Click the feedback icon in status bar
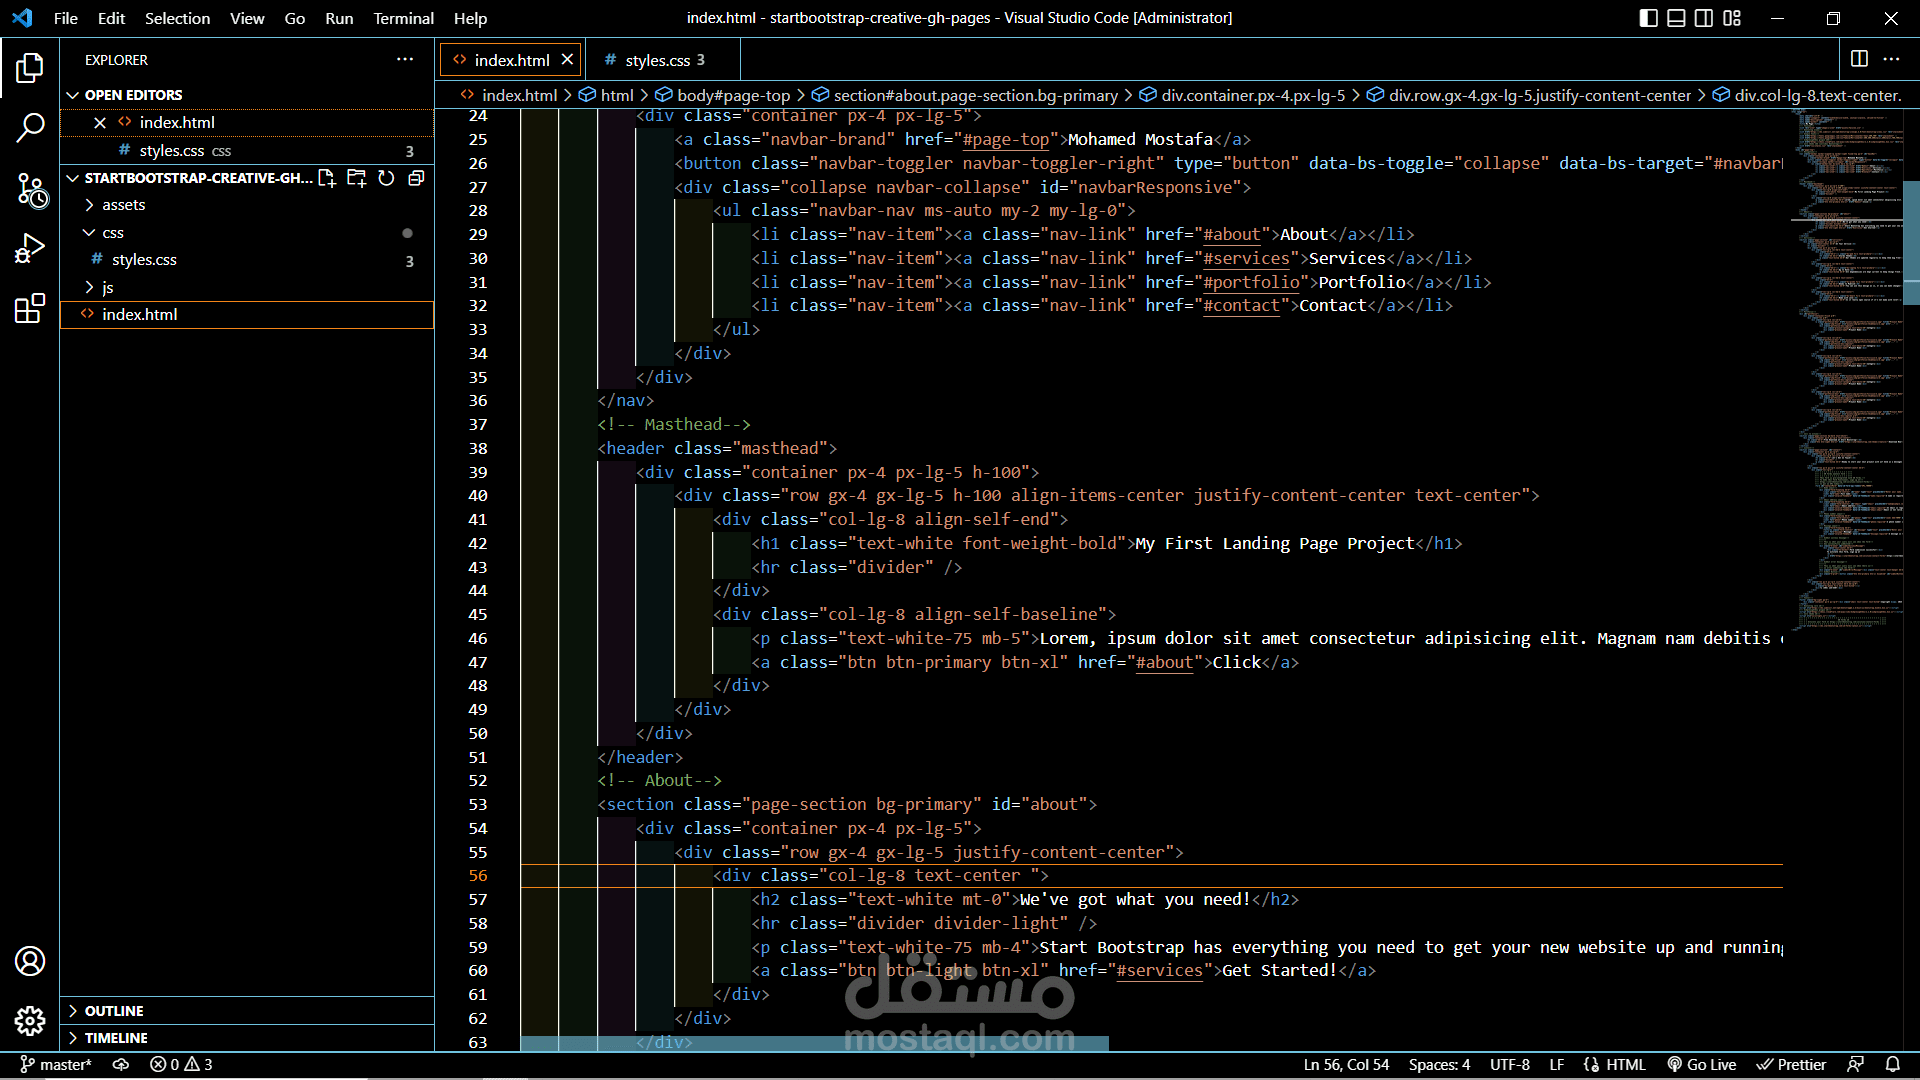Image resolution: width=1920 pixels, height=1080 pixels. click(x=1856, y=1064)
